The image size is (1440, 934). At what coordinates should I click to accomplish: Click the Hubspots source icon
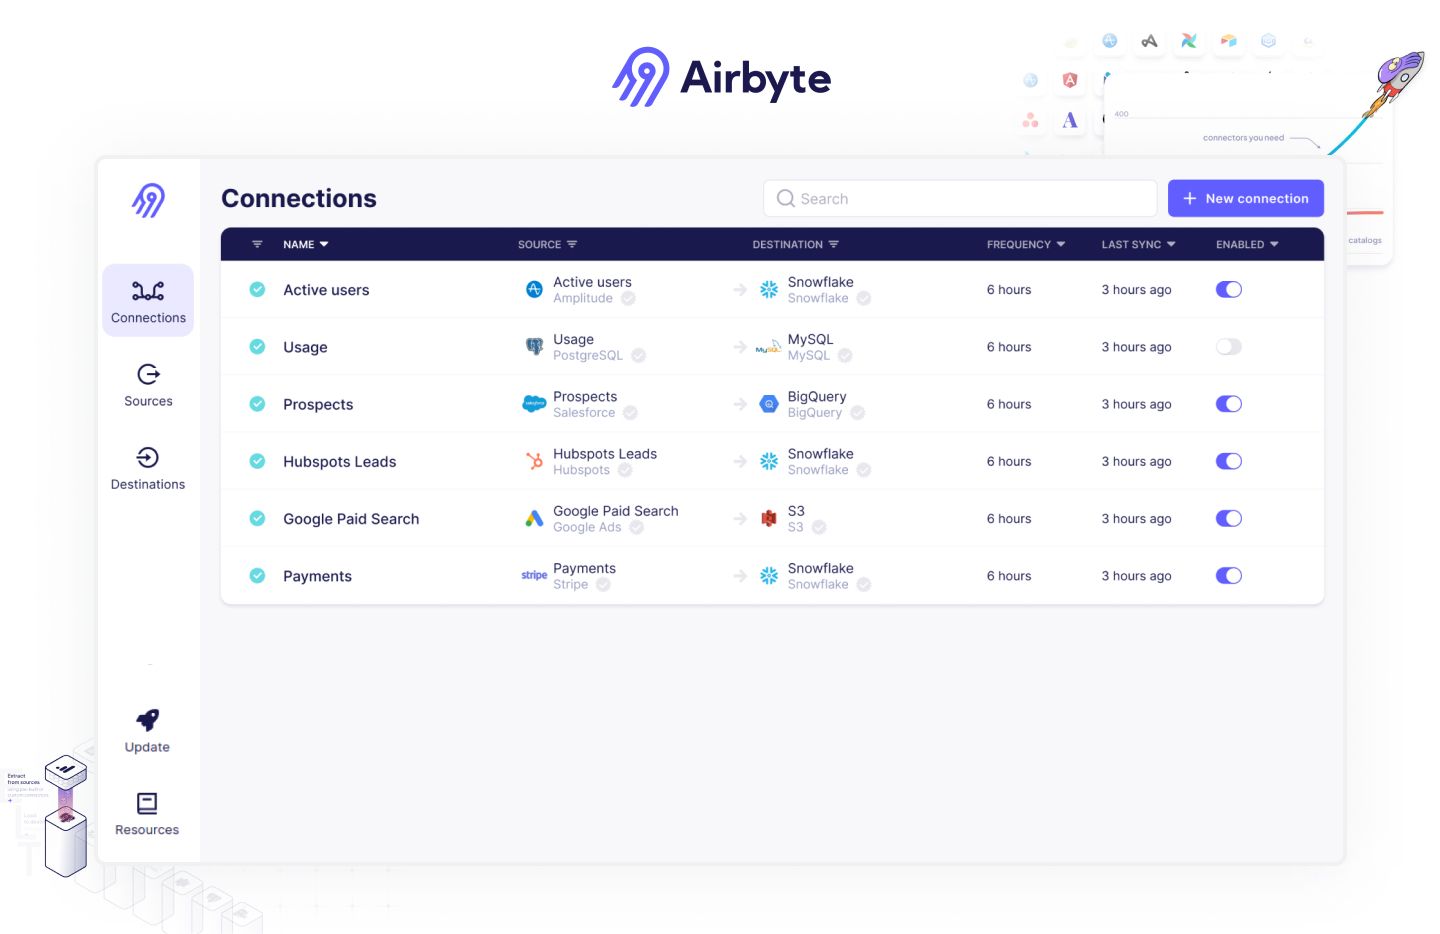[534, 461]
